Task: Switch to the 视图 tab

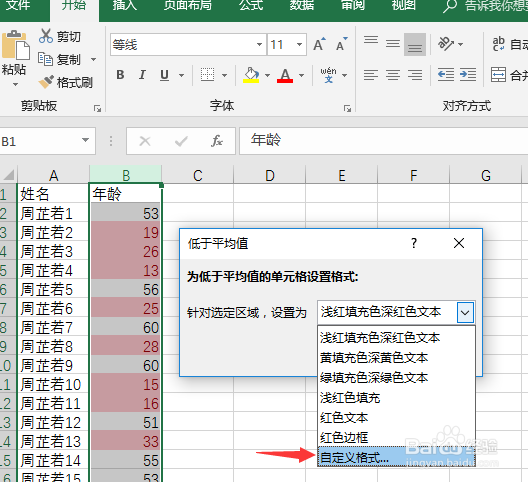Action: click(x=403, y=5)
